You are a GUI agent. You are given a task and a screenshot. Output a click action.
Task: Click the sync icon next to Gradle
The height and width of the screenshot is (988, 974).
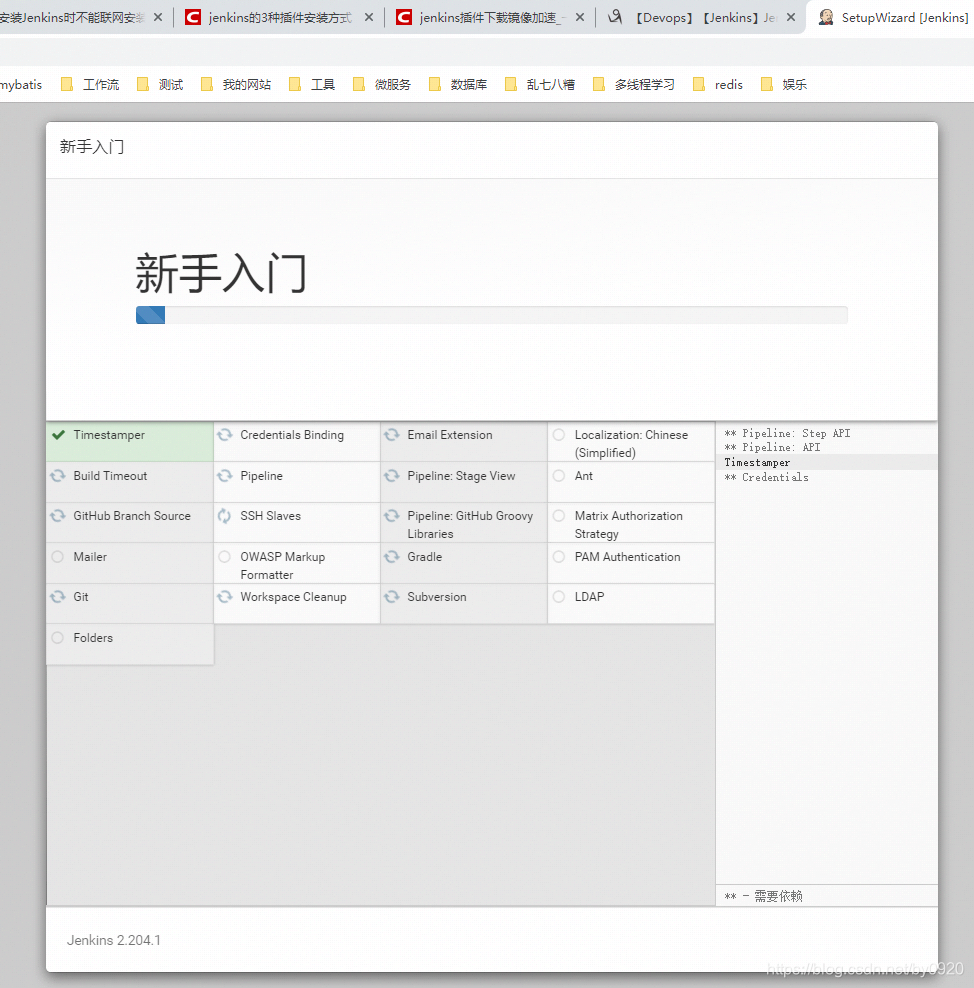[x=392, y=556]
